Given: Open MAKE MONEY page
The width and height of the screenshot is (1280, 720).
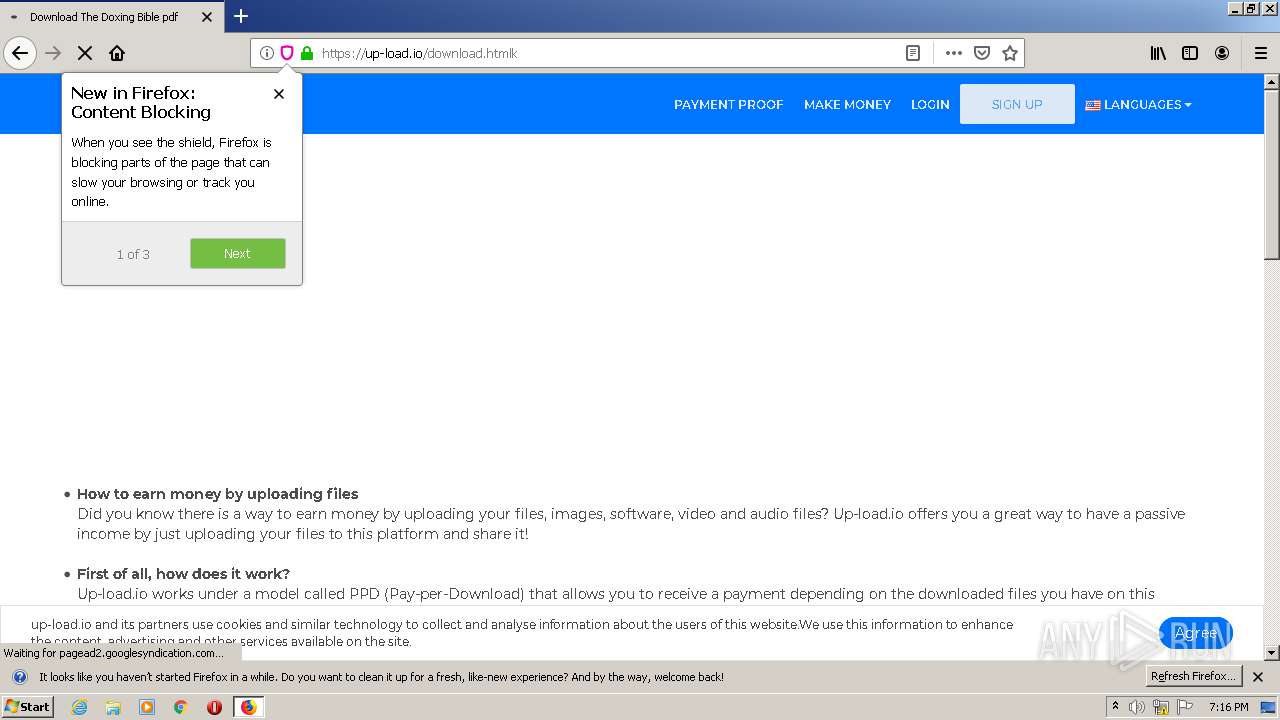Looking at the screenshot, I should pyautogui.click(x=847, y=104).
